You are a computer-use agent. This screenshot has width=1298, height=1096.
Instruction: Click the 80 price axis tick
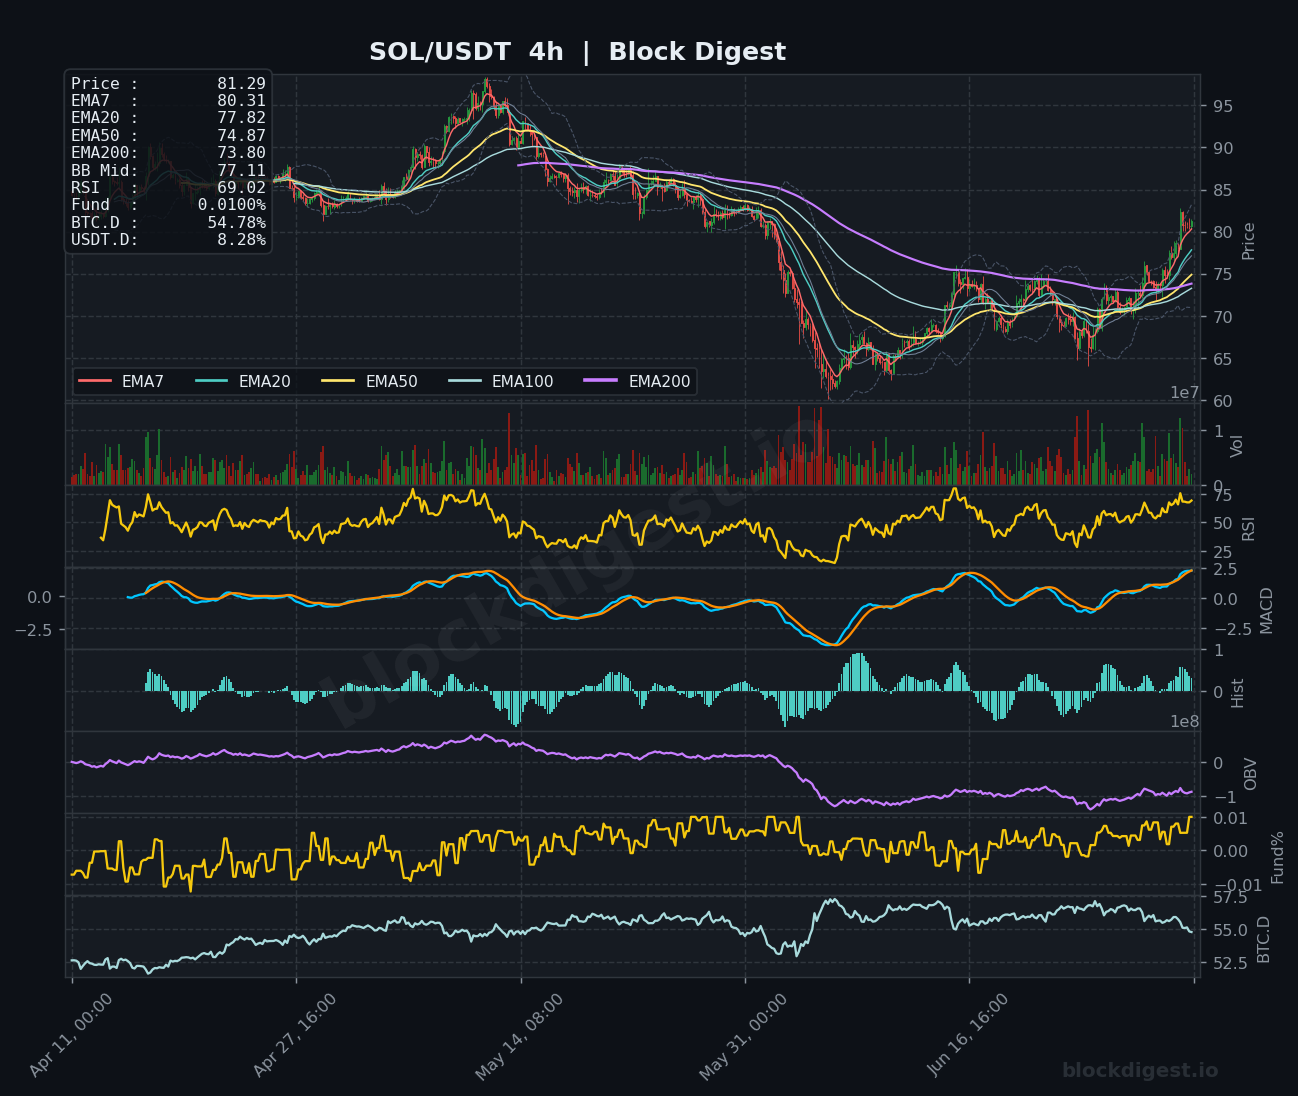click(1222, 232)
